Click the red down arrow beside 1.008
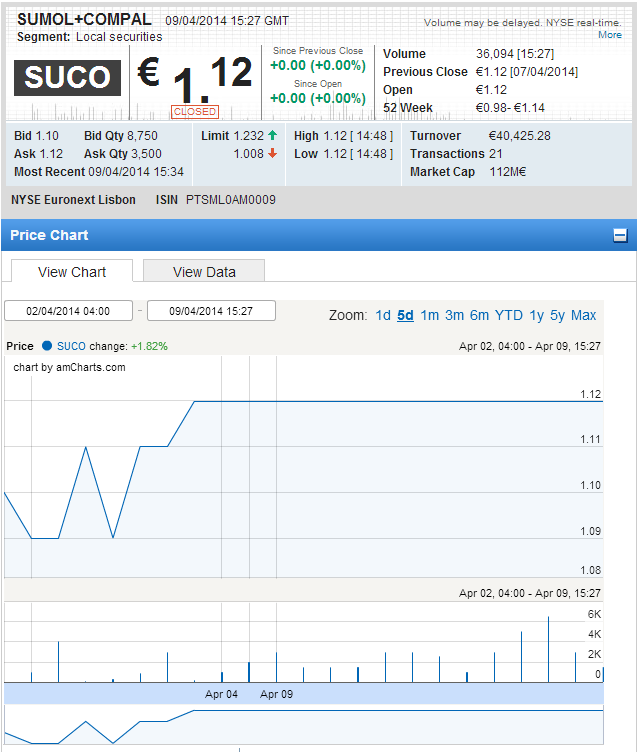Viewport: 642px width, 752px height. 272,153
